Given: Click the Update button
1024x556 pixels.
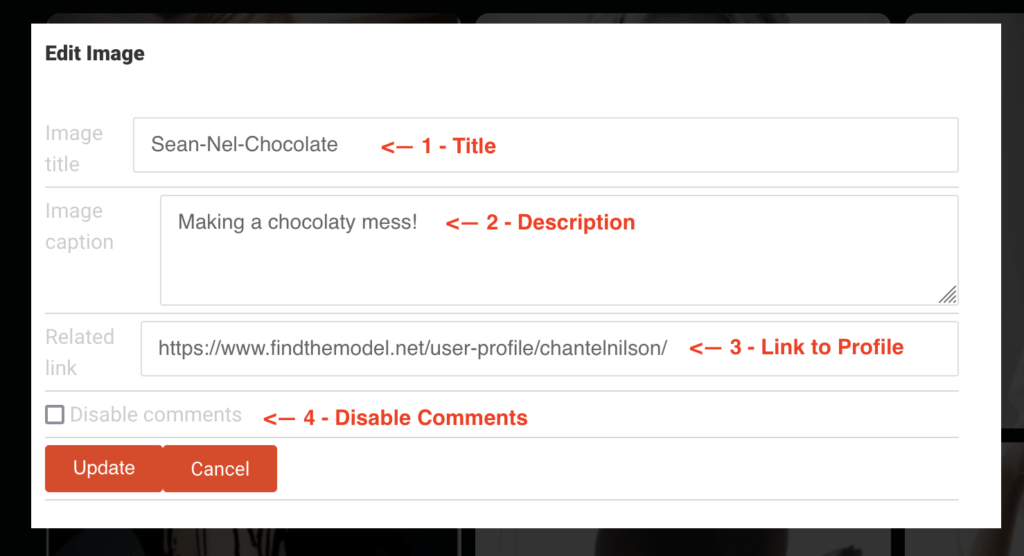Looking at the screenshot, I should pyautogui.click(x=104, y=468).
